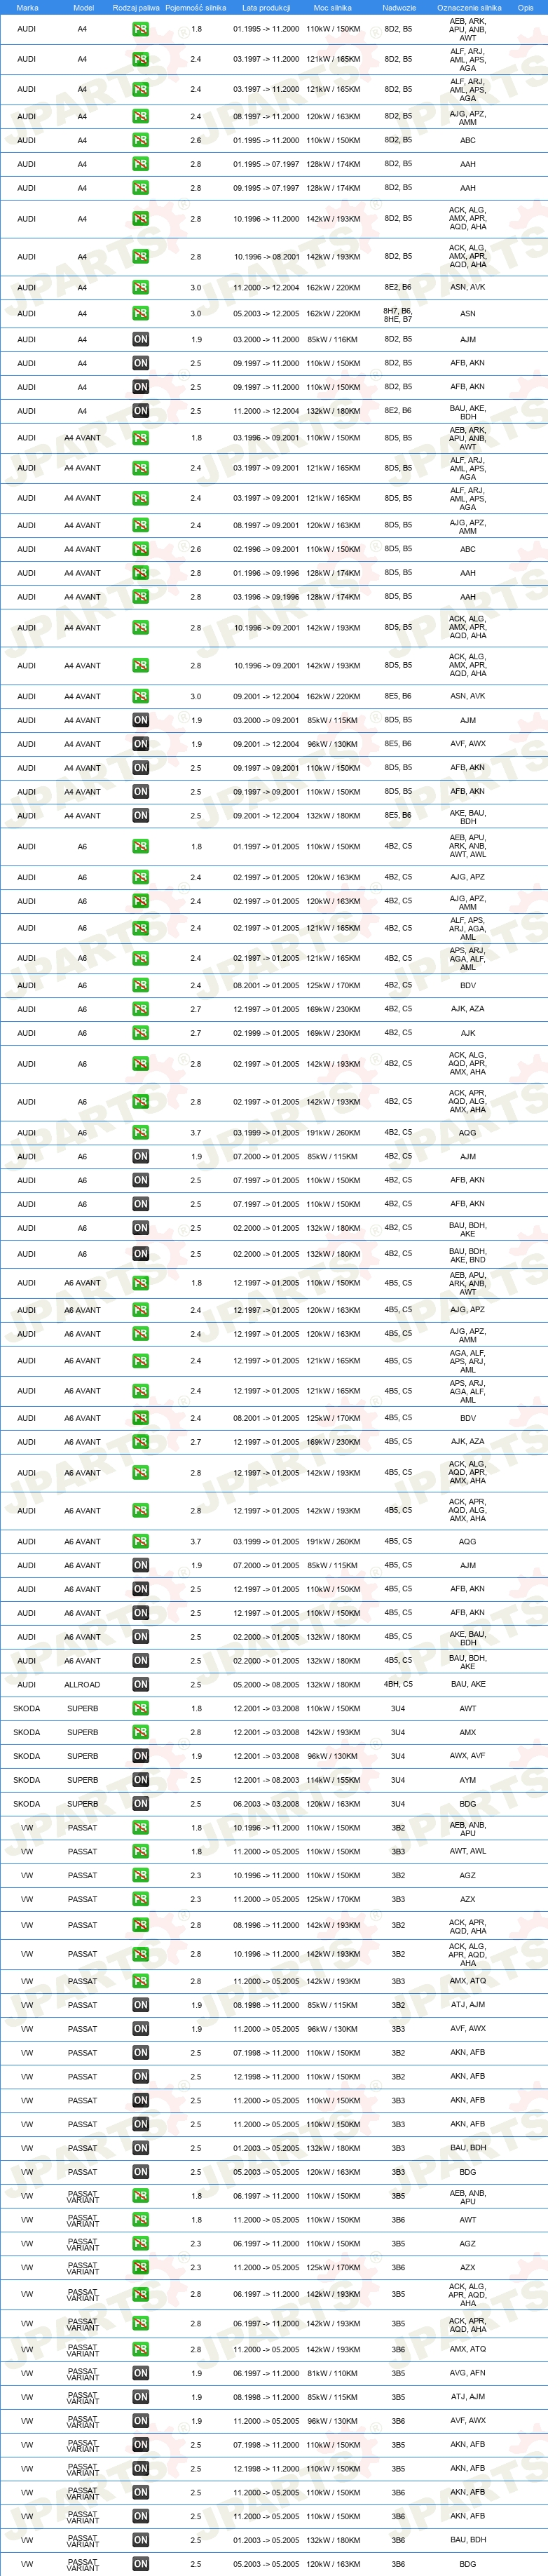Click the PB icon for Skoda Superb 2.8 AMX
This screenshot has width=548, height=2576.
tap(140, 1732)
